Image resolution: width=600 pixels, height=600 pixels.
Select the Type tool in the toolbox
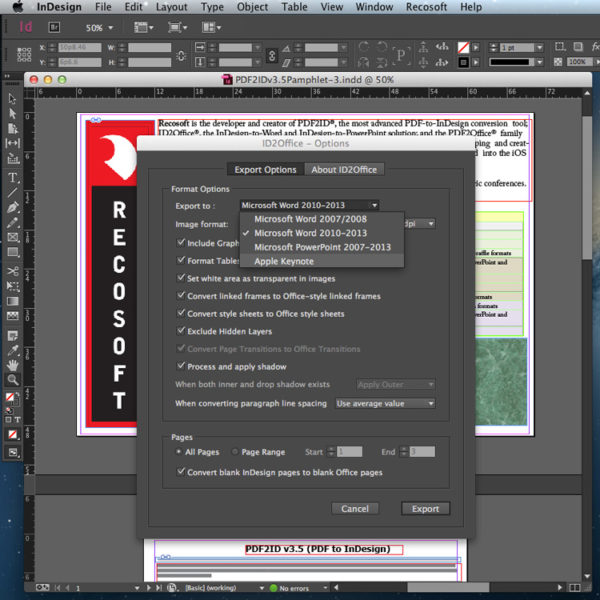coord(13,176)
